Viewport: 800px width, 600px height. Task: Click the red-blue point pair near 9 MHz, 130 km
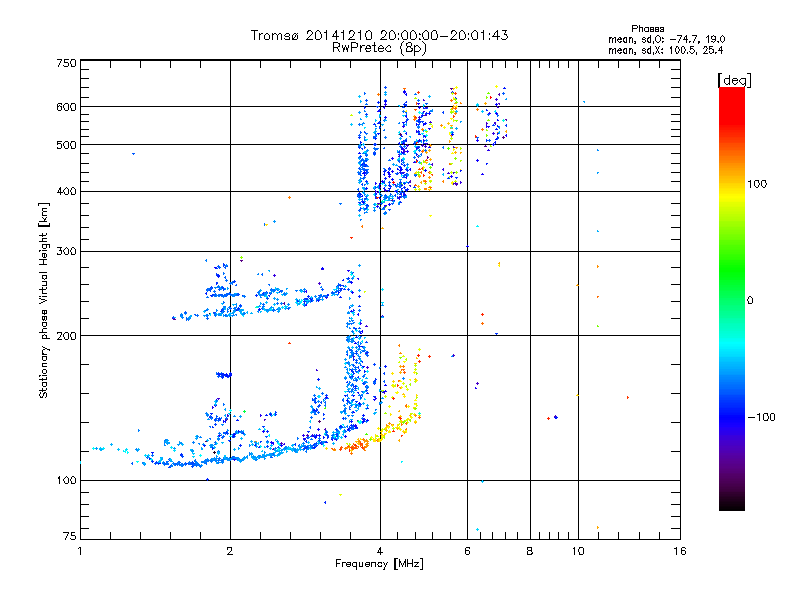coord(553,418)
